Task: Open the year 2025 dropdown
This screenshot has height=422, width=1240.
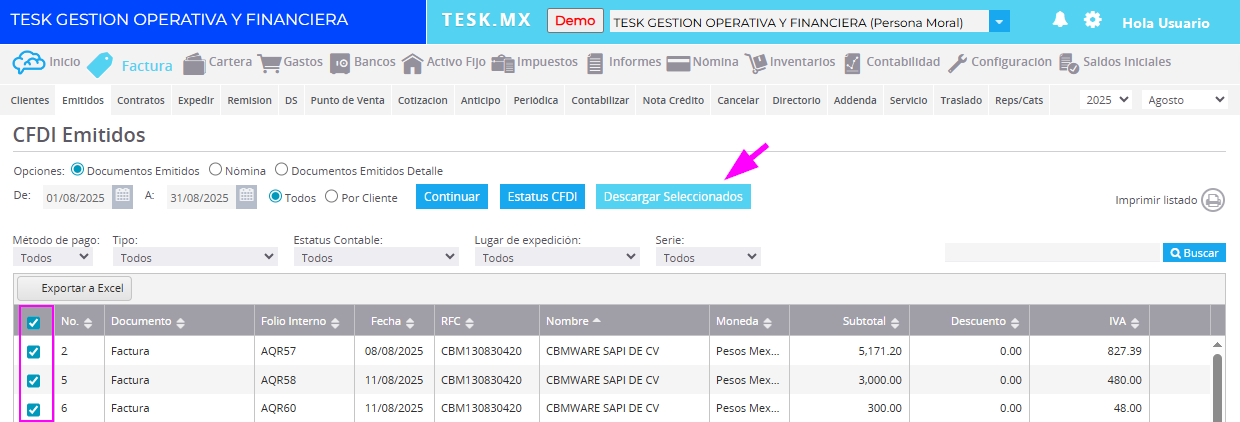Action: coord(1106,100)
